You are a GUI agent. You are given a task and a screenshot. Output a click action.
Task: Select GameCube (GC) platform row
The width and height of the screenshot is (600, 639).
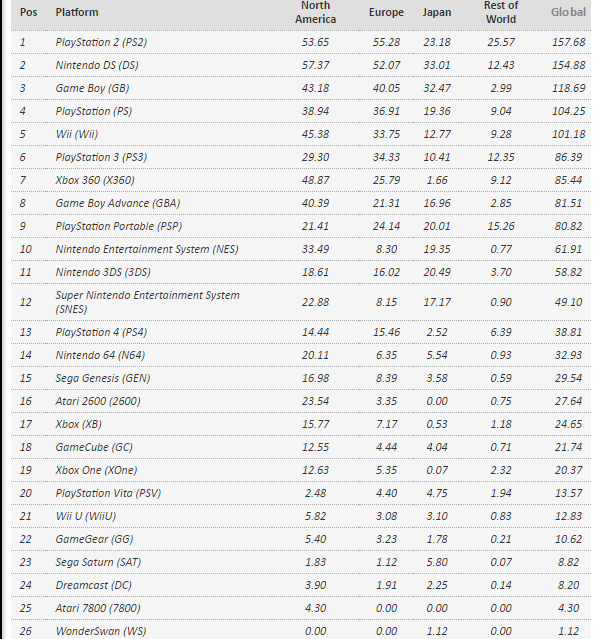pyautogui.click(x=301, y=447)
